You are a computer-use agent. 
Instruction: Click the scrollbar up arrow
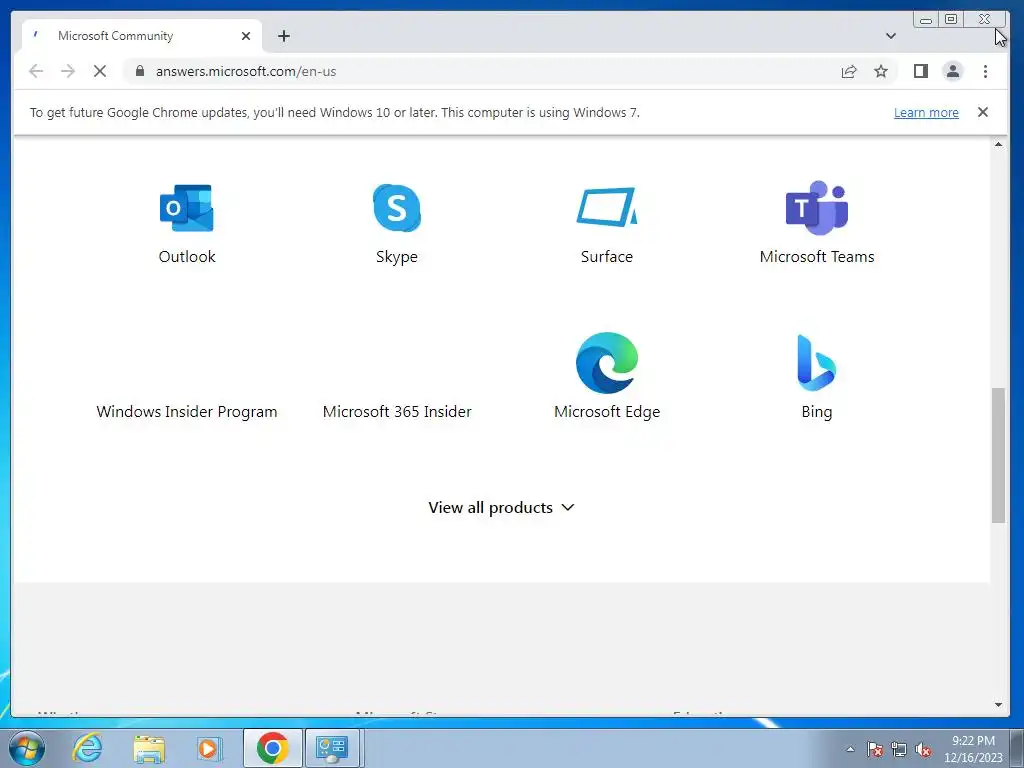[999, 144]
